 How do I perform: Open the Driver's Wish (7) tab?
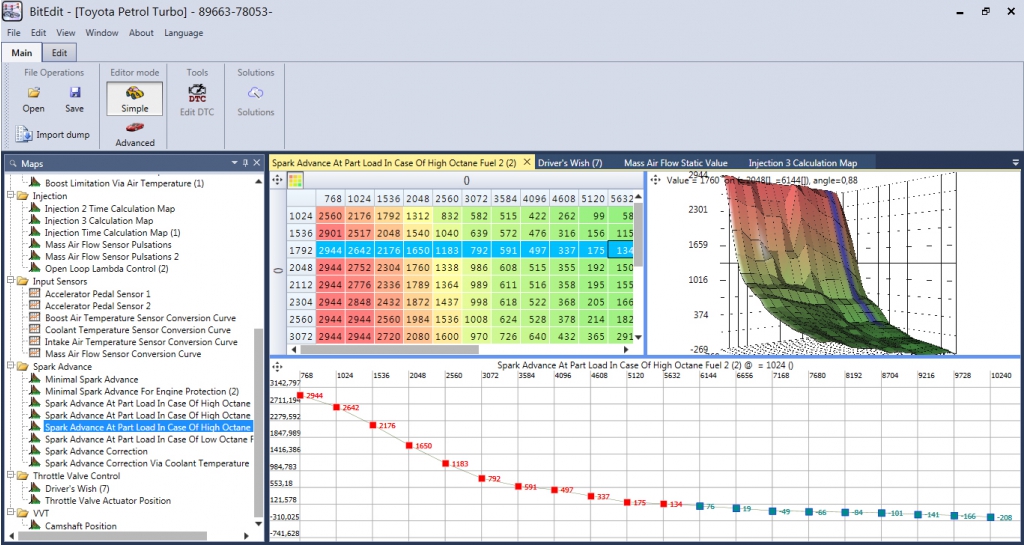[569, 163]
